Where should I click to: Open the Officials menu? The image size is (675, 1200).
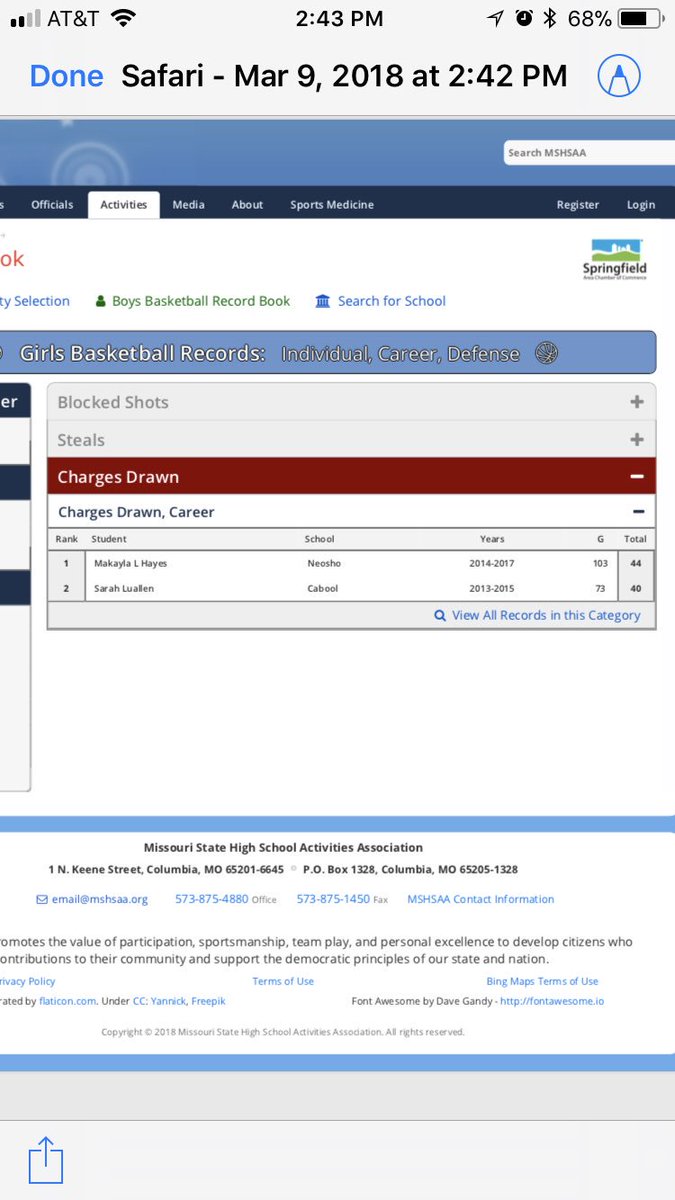tap(52, 204)
